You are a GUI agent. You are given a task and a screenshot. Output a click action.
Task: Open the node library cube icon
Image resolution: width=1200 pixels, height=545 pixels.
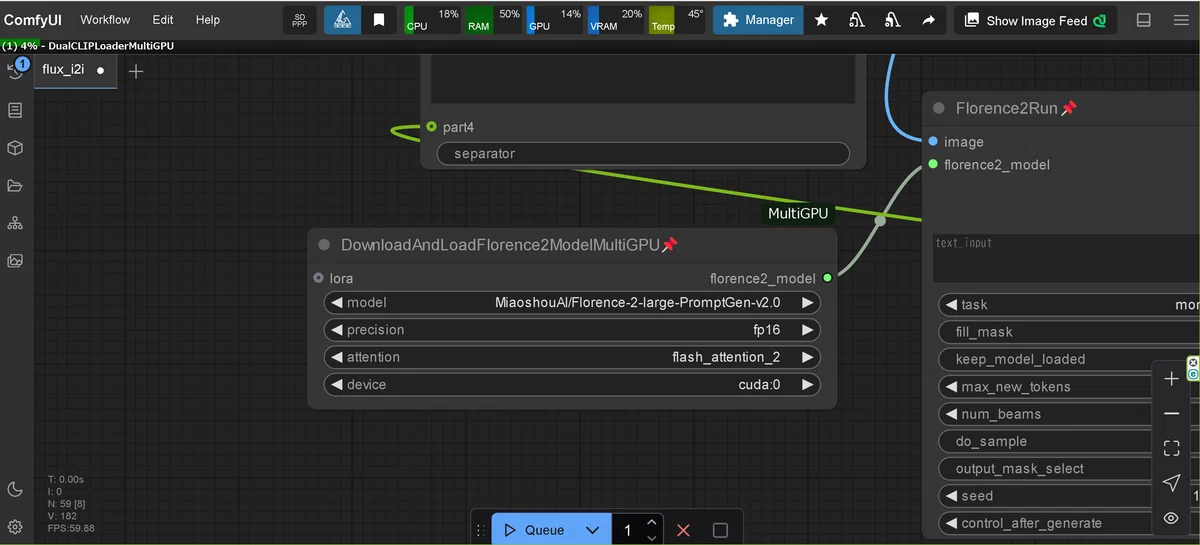(15, 148)
